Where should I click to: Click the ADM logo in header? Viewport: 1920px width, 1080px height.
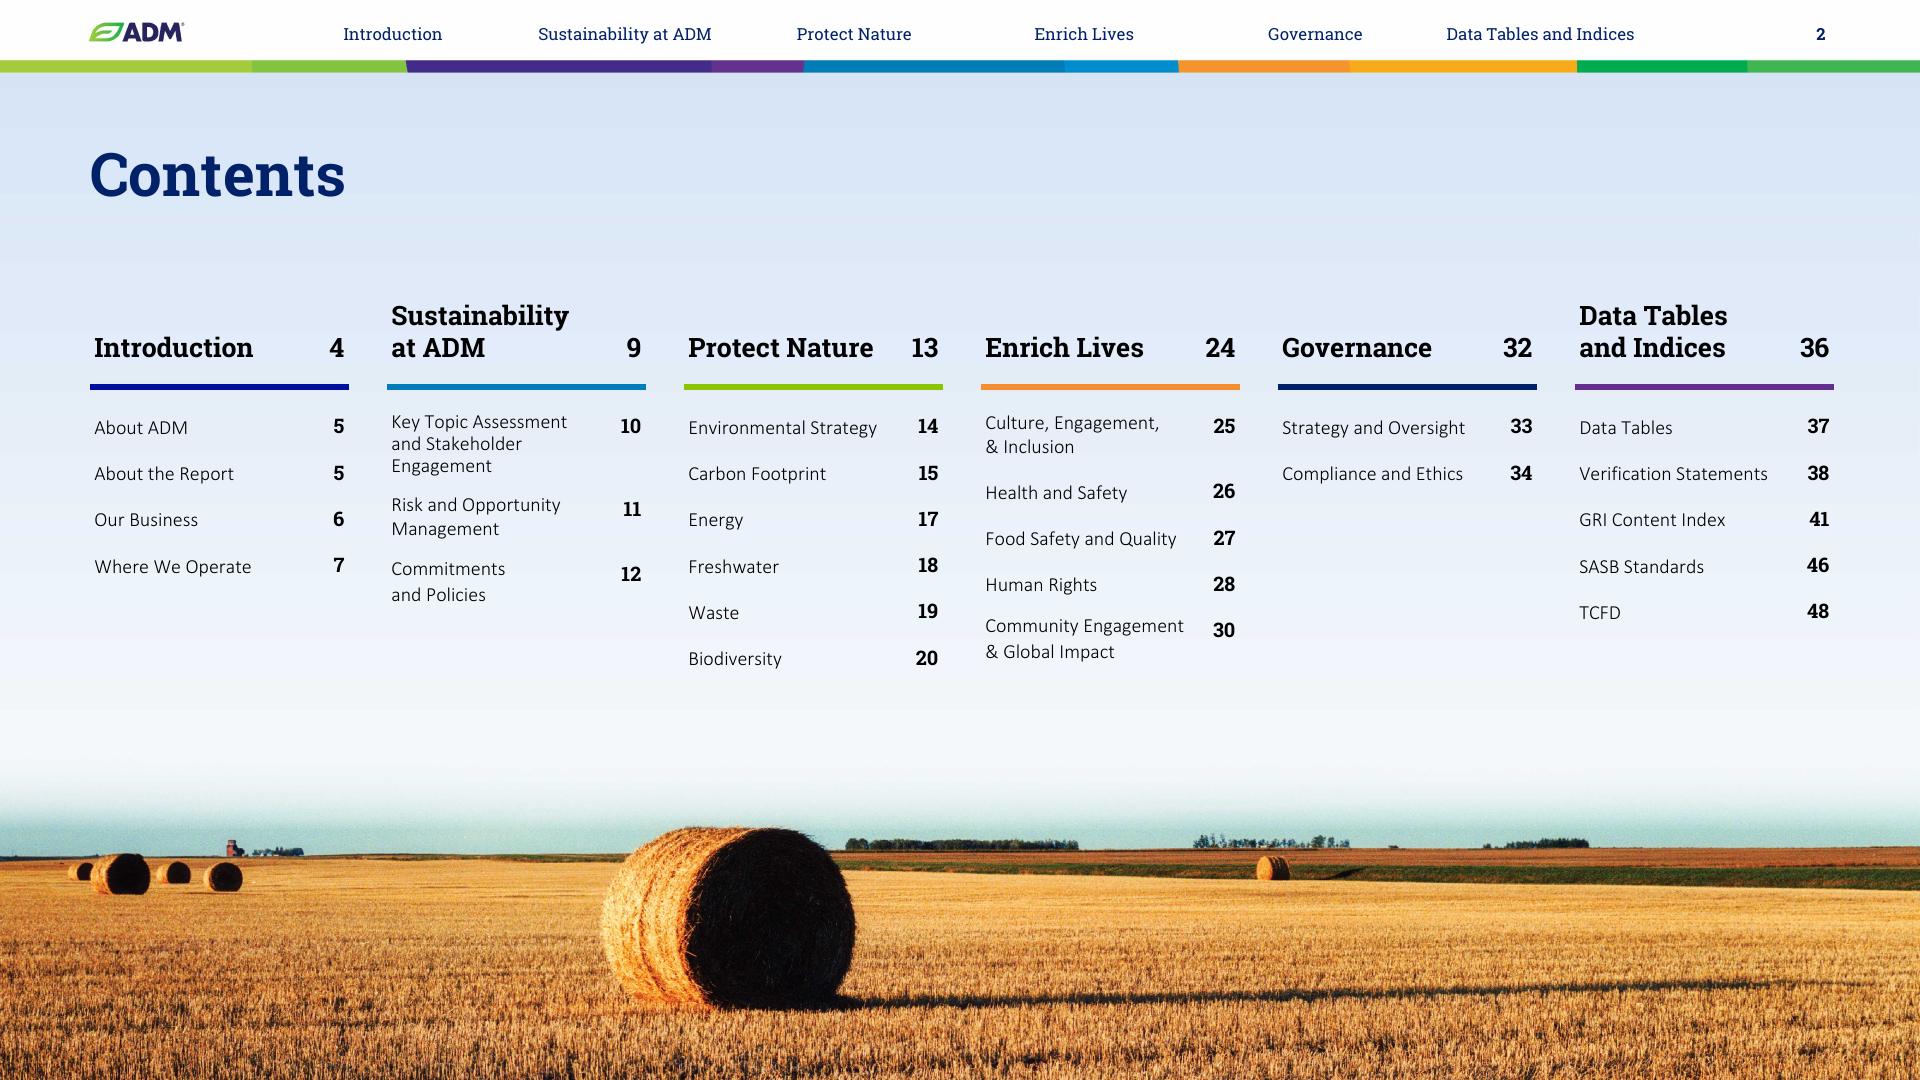click(137, 33)
